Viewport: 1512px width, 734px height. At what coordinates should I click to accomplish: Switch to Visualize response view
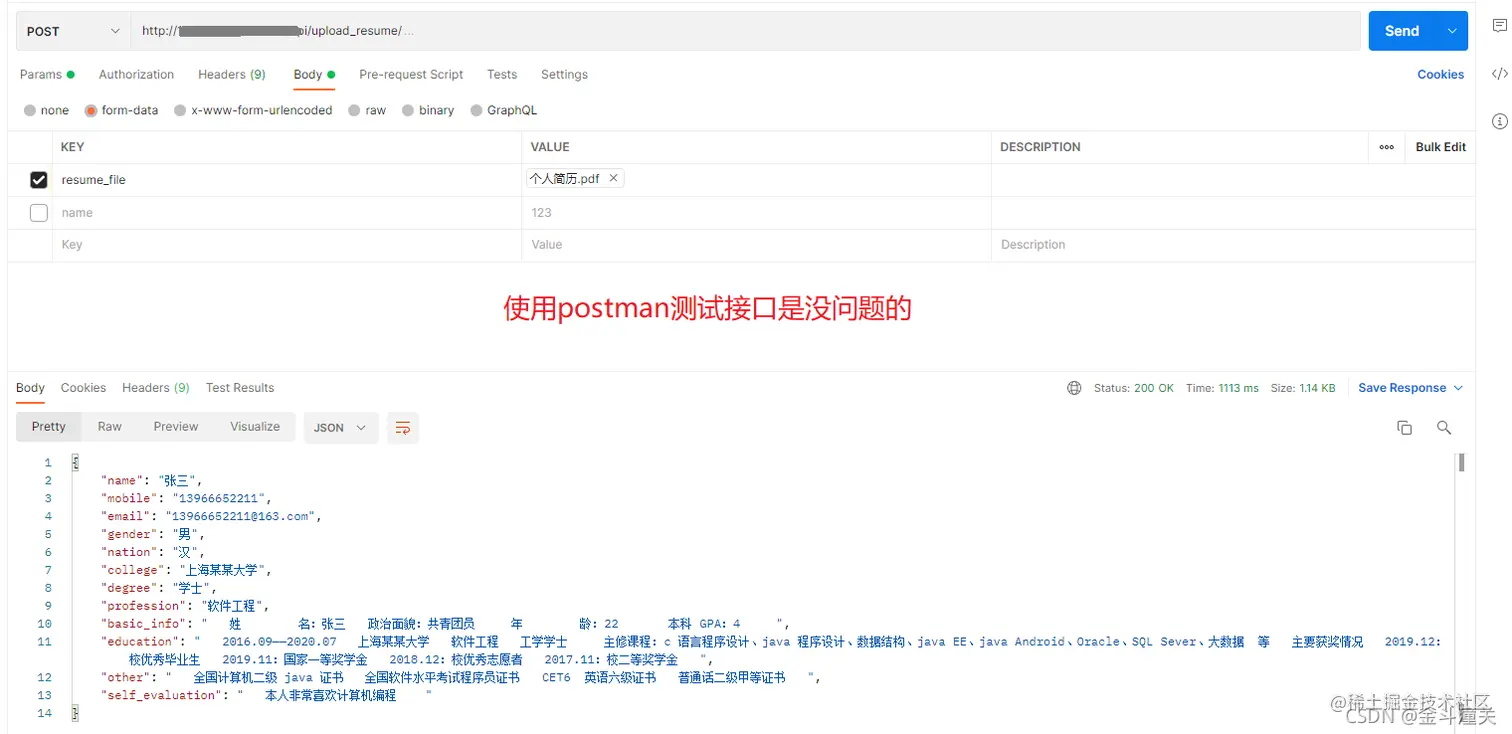point(255,427)
